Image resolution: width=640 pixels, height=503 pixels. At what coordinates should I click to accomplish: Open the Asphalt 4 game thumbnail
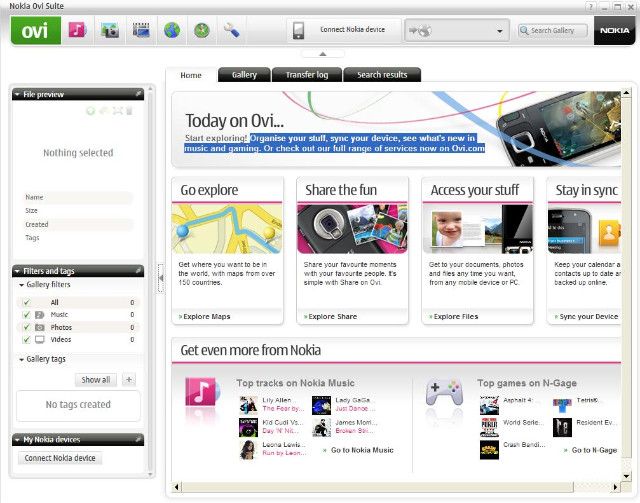[x=489, y=405]
